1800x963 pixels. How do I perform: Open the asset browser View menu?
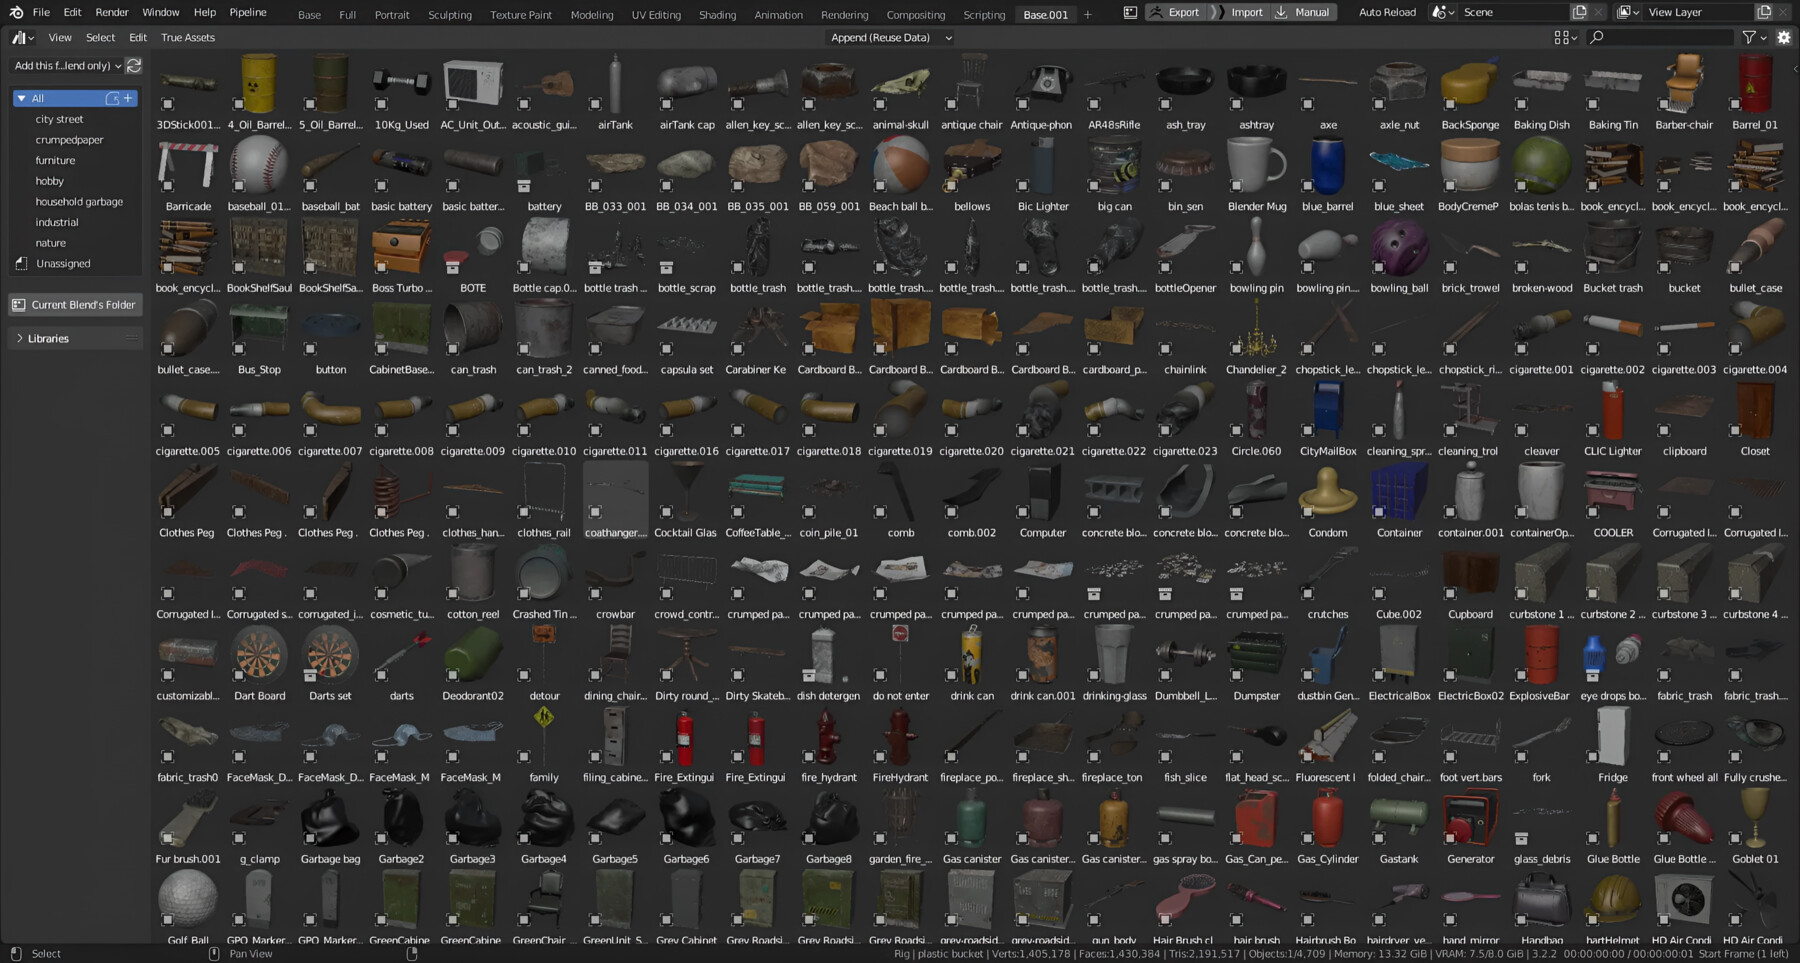[x=60, y=37]
